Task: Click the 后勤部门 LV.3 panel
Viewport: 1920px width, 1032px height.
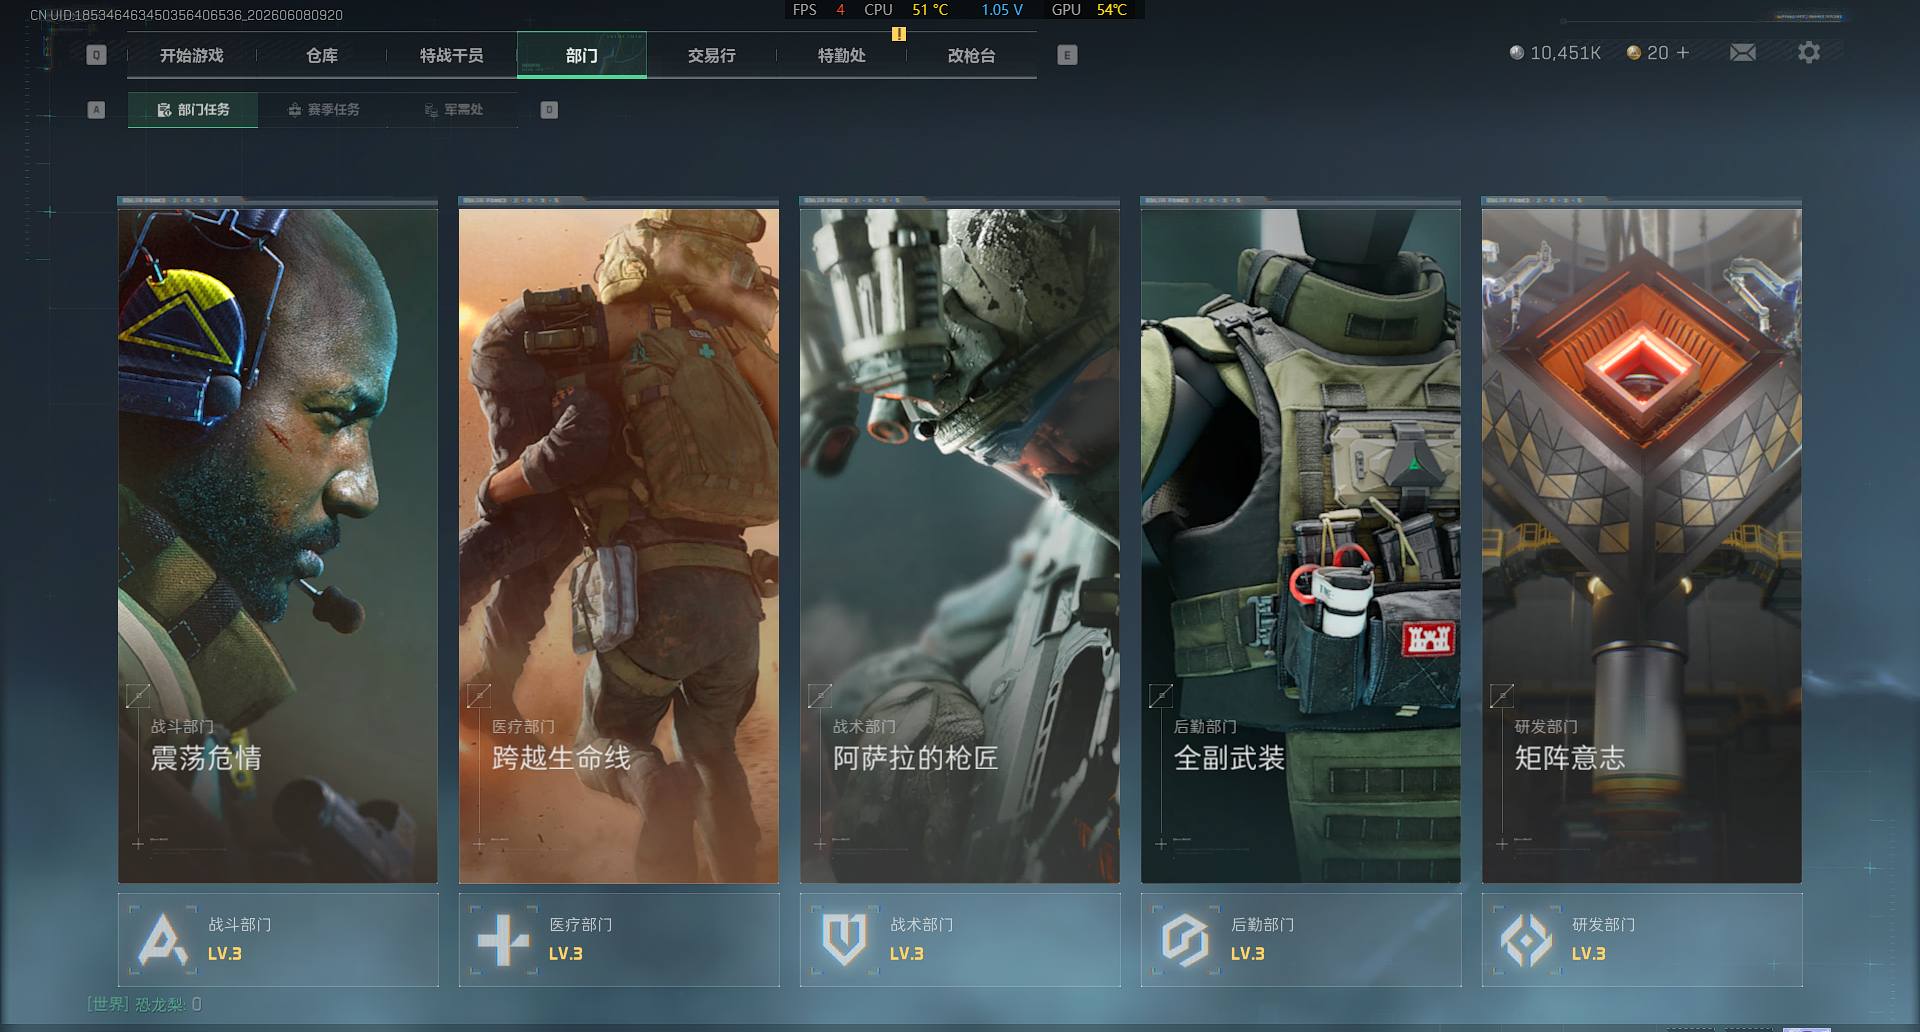Action: pyautogui.click(x=1301, y=940)
